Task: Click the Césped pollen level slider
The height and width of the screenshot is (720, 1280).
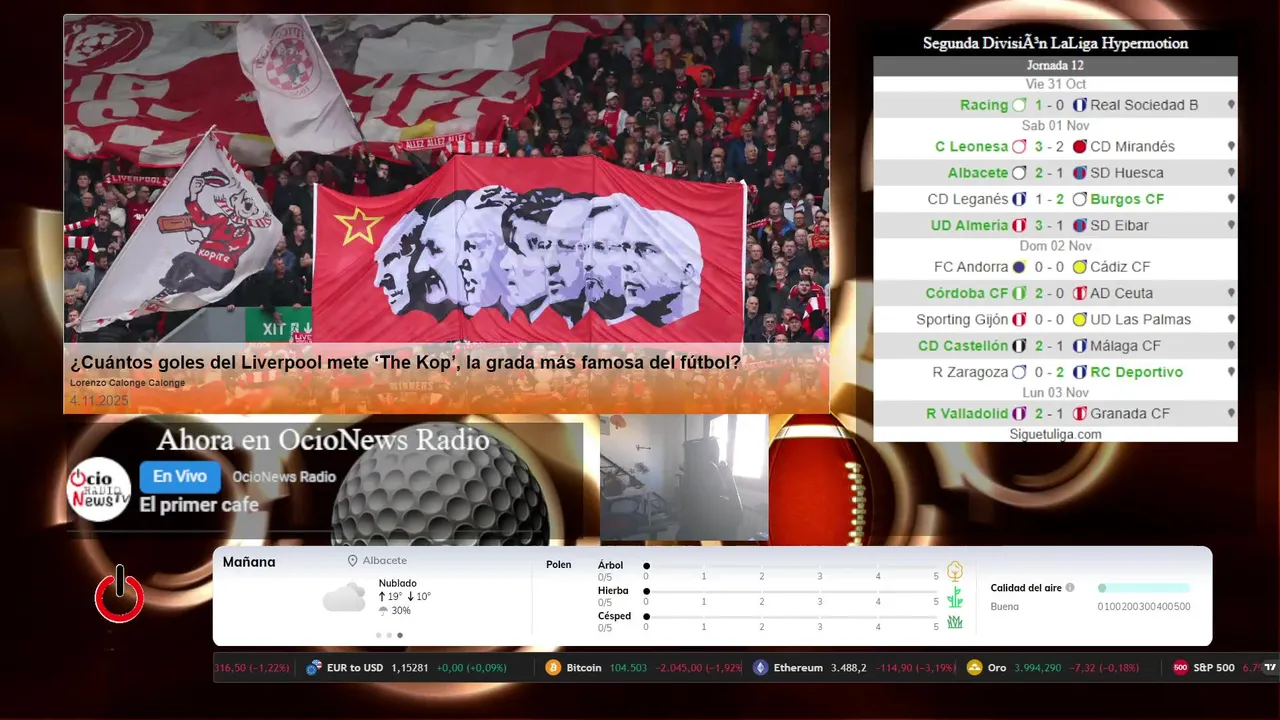Action: click(x=791, y=617)
